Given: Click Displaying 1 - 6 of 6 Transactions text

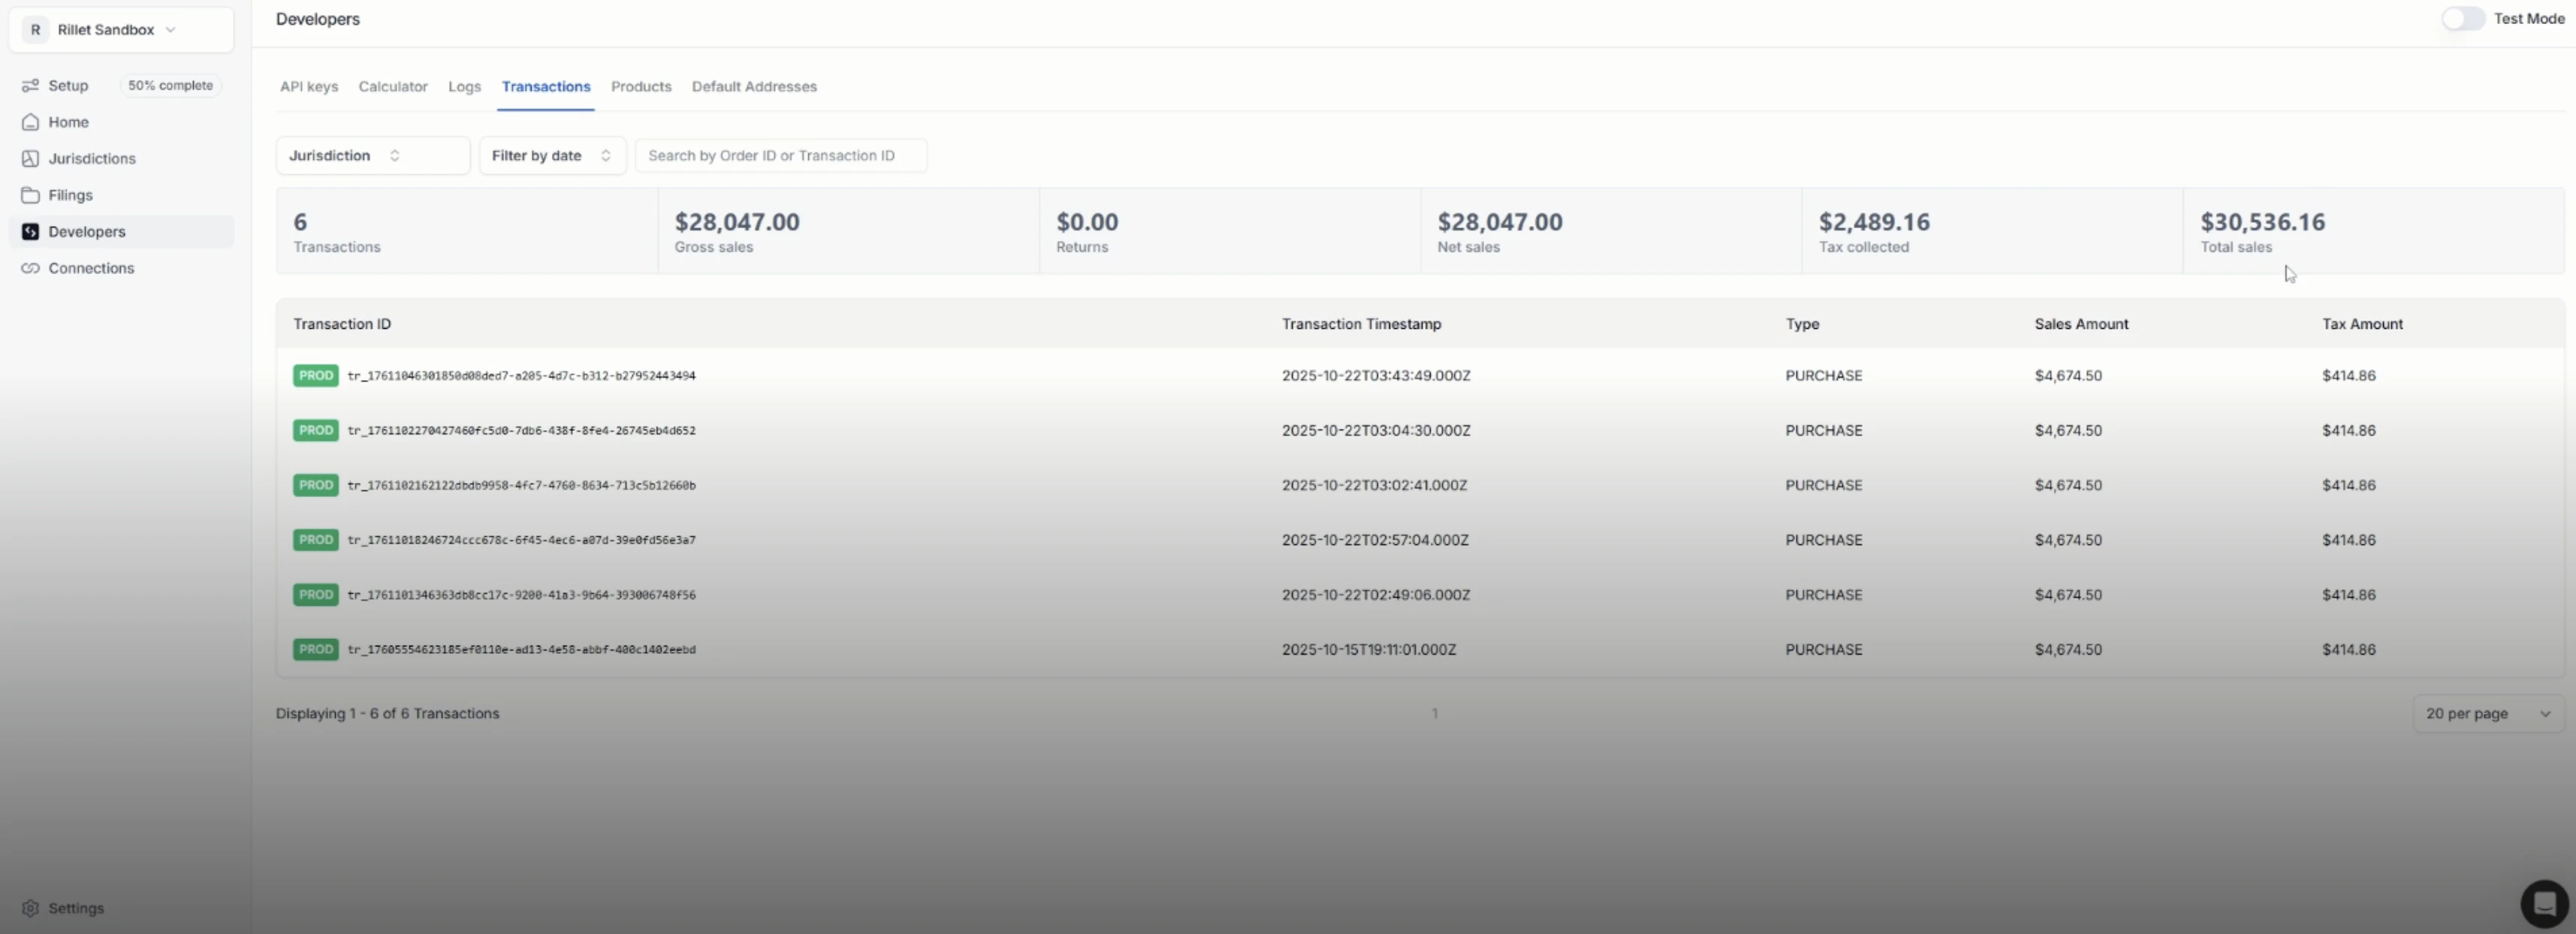Looking at the screenshot, I should [387, 714].
